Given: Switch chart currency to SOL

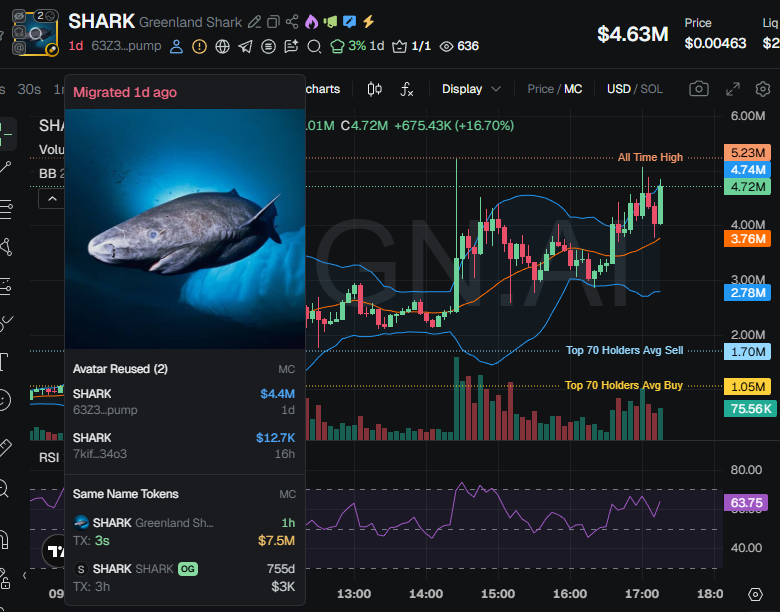Looking at the screenshot, I should tap(651, 89).
